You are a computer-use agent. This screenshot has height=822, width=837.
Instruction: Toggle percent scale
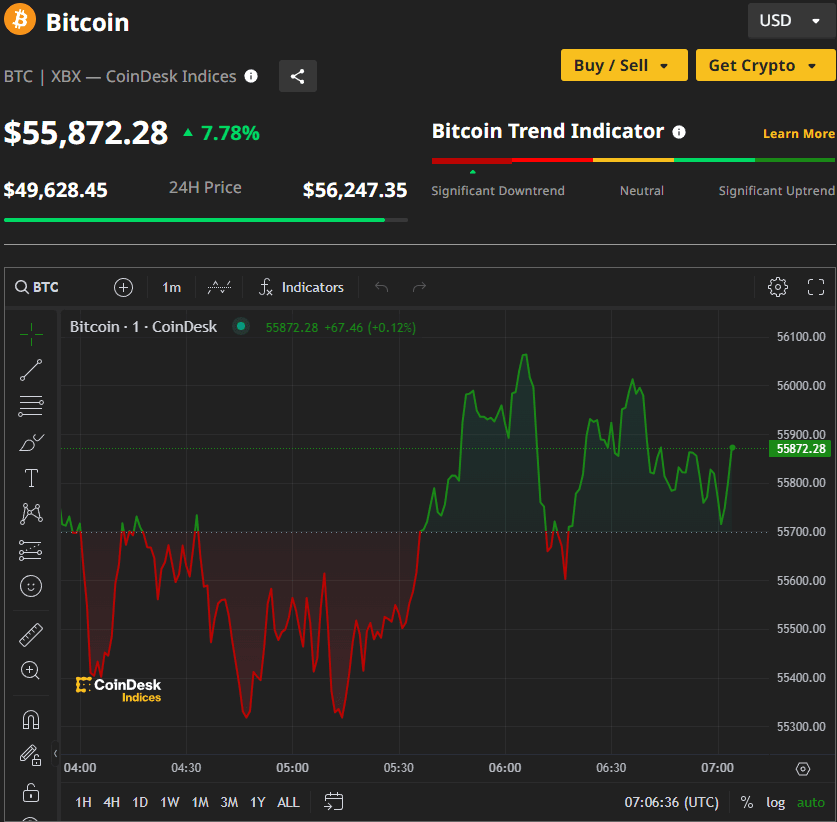[747, 802]
